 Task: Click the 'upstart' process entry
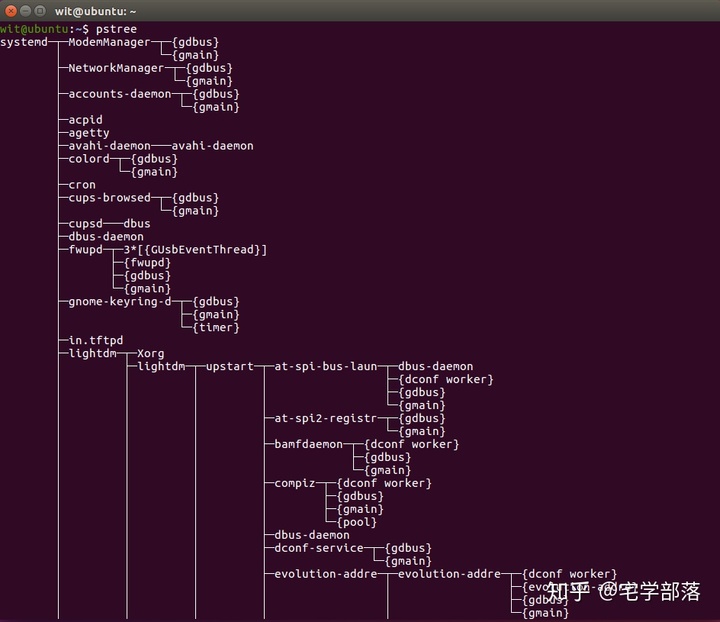click(230, 367)
